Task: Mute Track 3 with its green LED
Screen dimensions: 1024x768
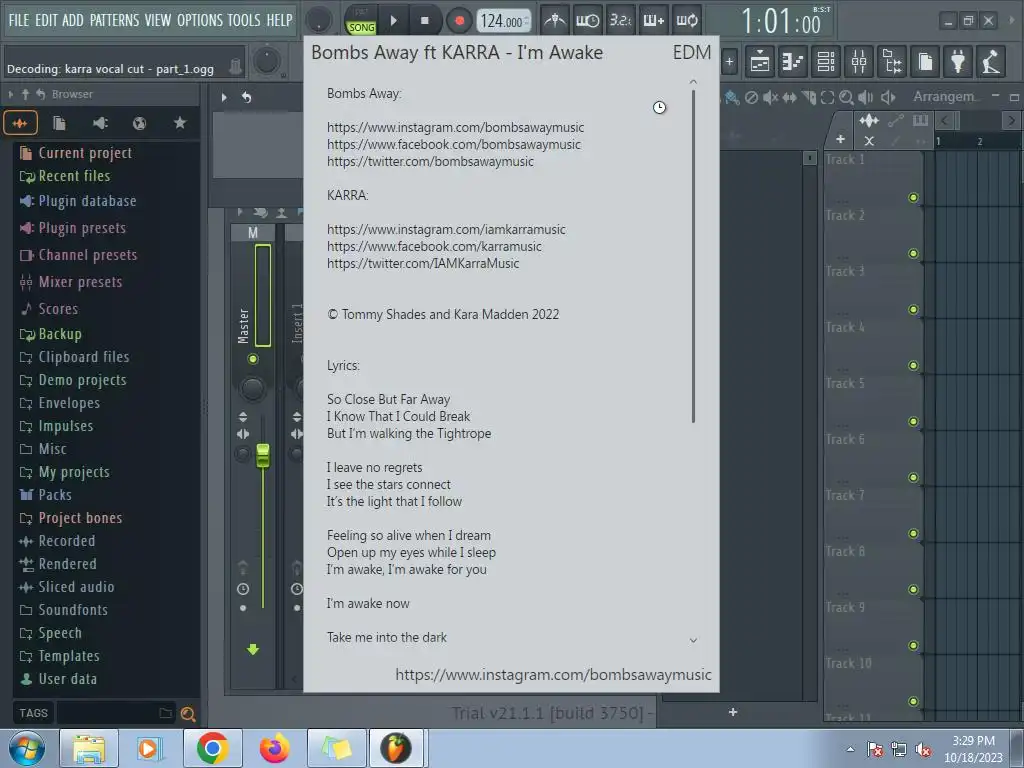Action: [913, 310]
